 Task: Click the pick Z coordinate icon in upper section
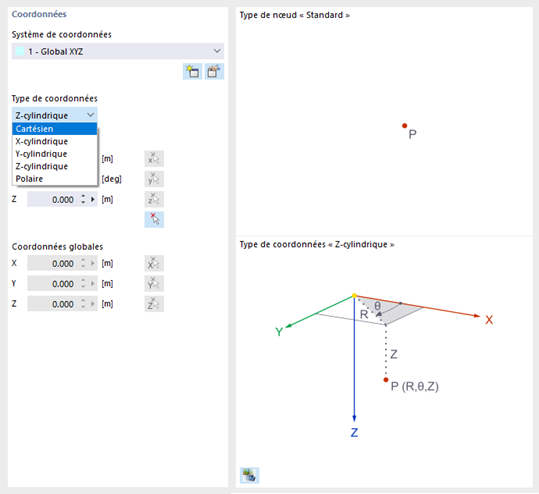point(154,199)
